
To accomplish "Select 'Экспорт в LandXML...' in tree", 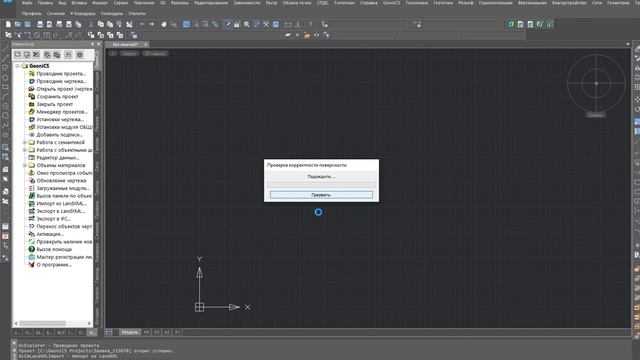I will point(61,211).
